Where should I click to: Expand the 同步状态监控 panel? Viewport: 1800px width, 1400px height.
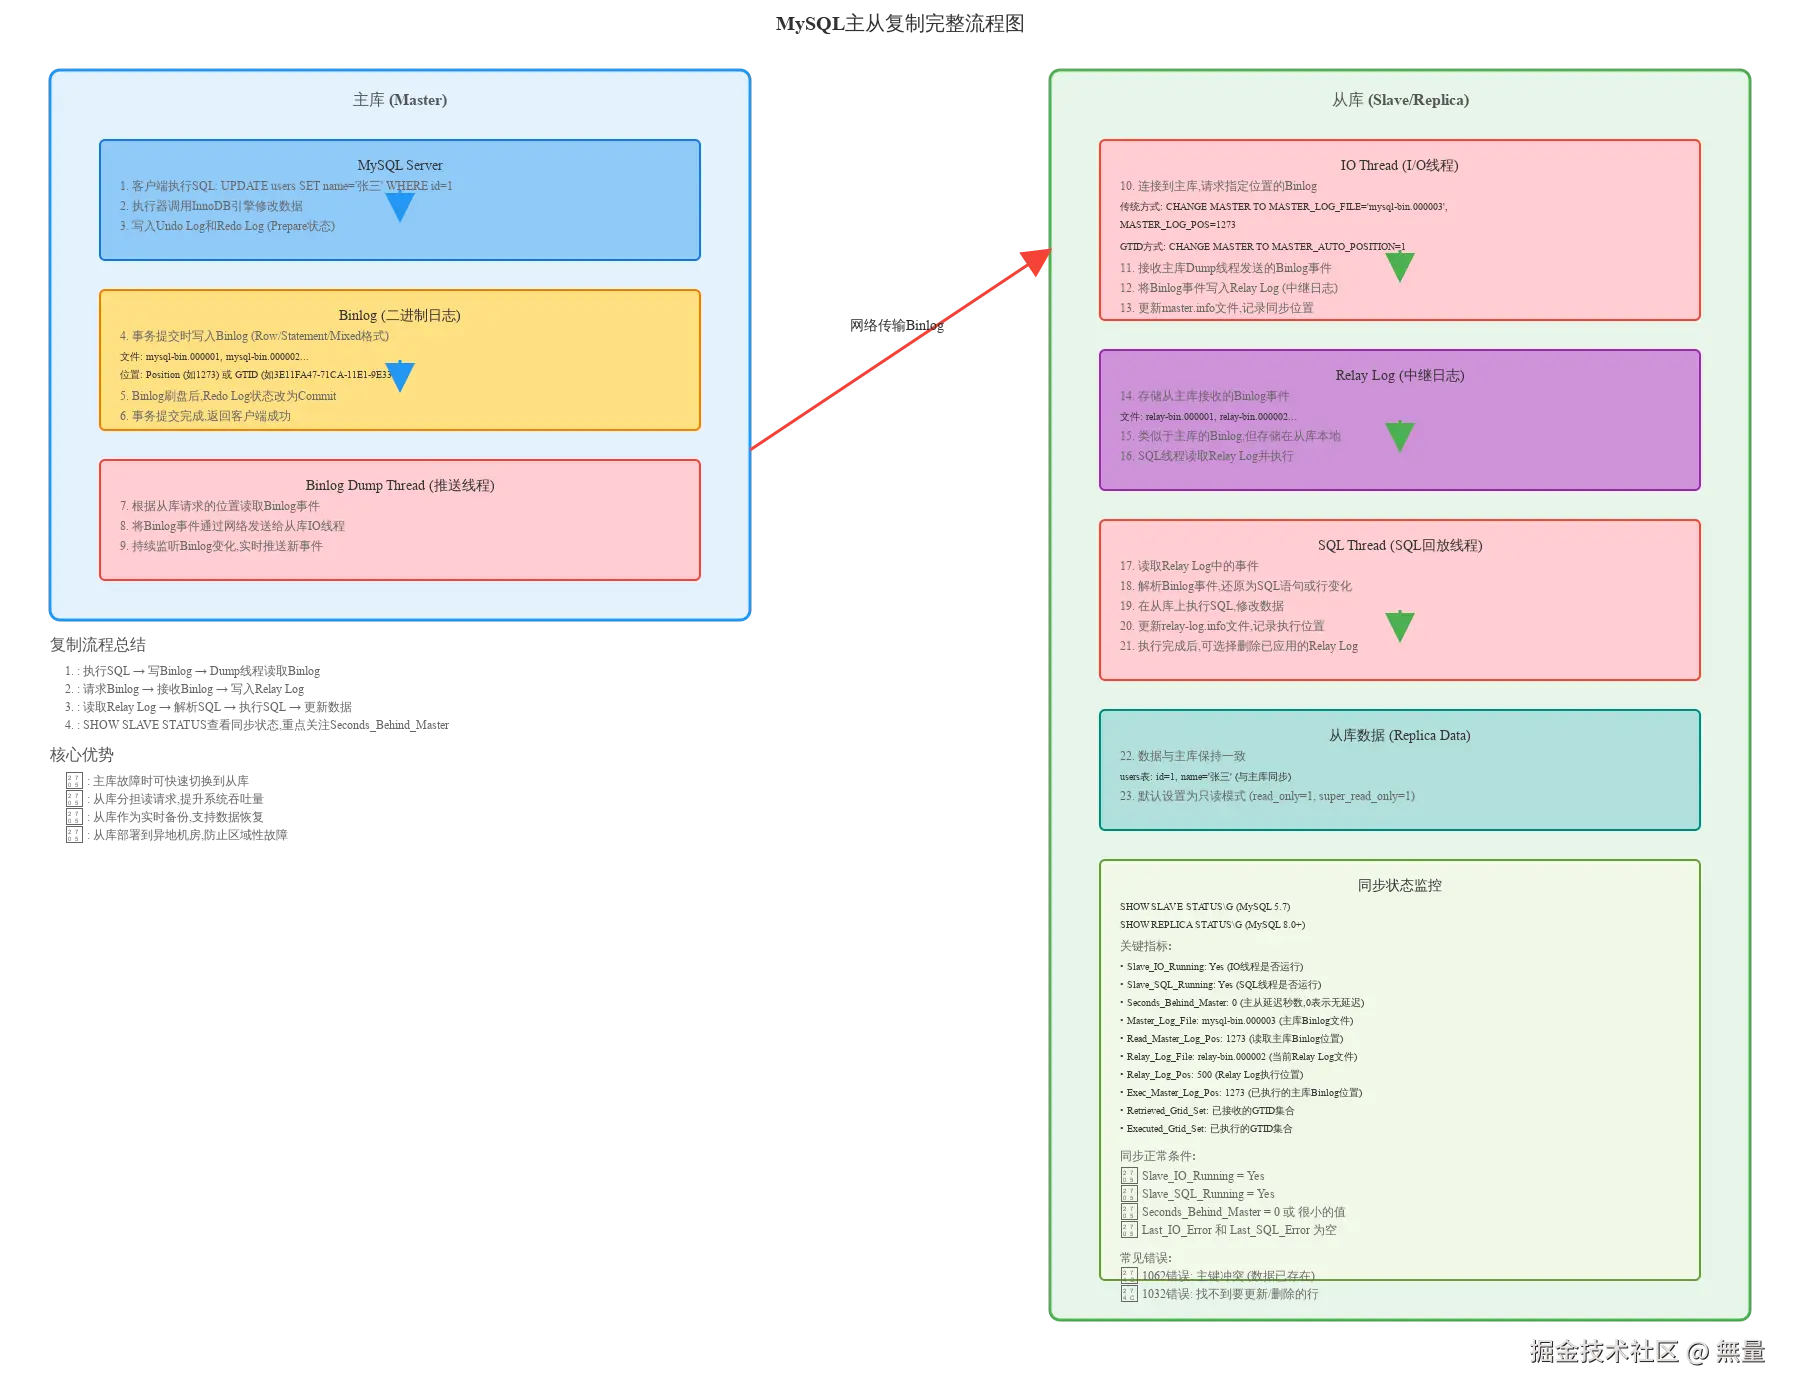pos(1398,884)
